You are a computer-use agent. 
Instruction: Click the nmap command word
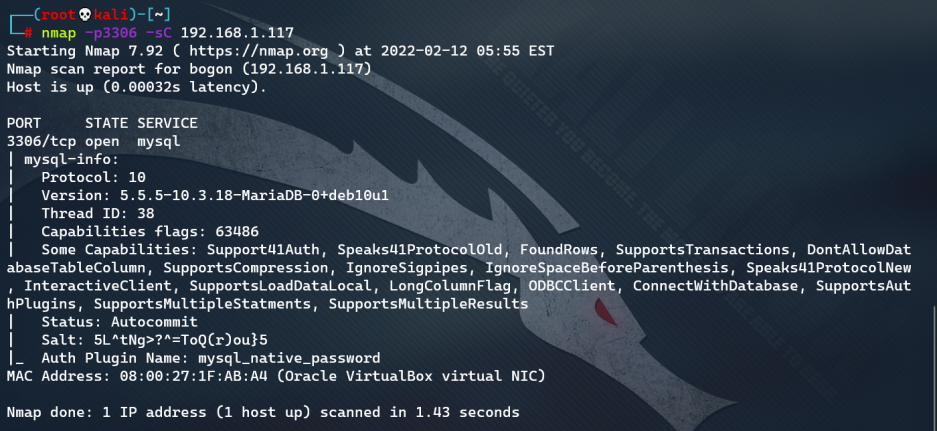59,33
